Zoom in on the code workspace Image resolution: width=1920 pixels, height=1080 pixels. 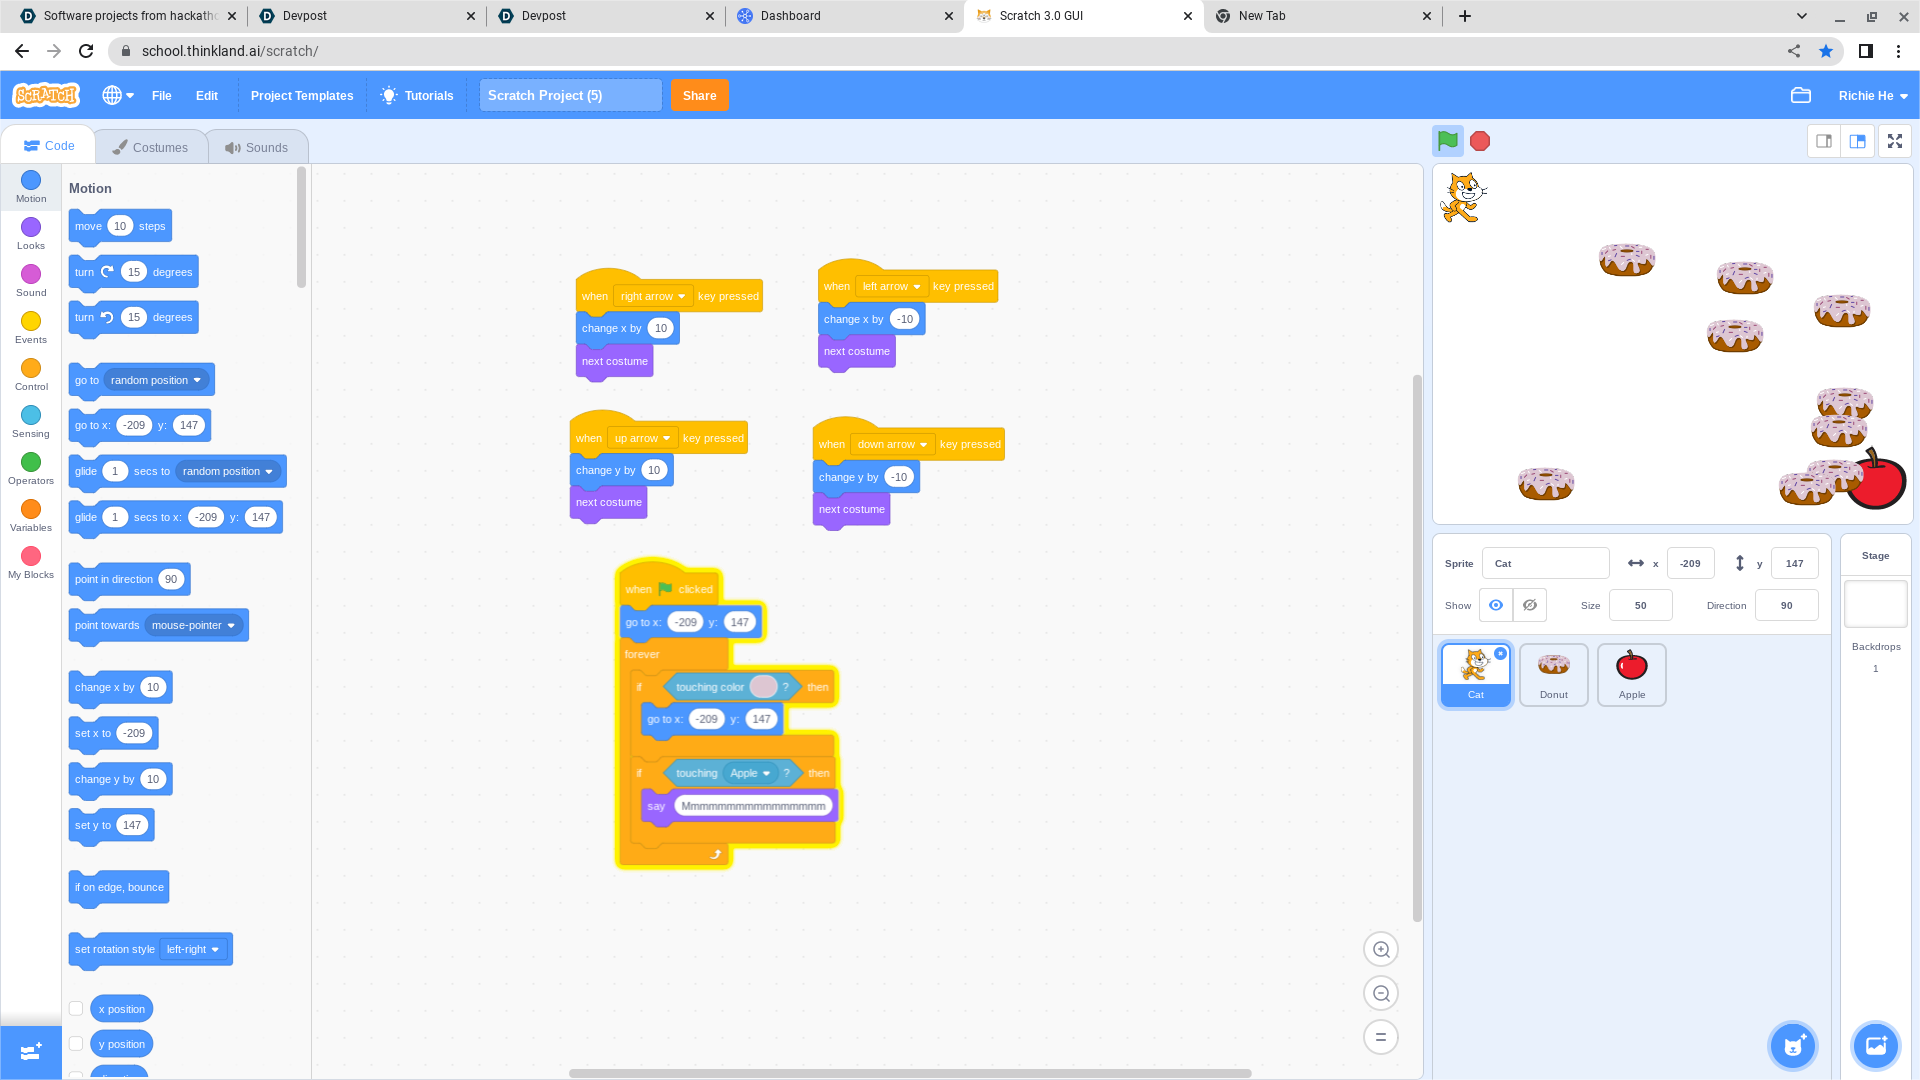click(x=1381, y=949)
